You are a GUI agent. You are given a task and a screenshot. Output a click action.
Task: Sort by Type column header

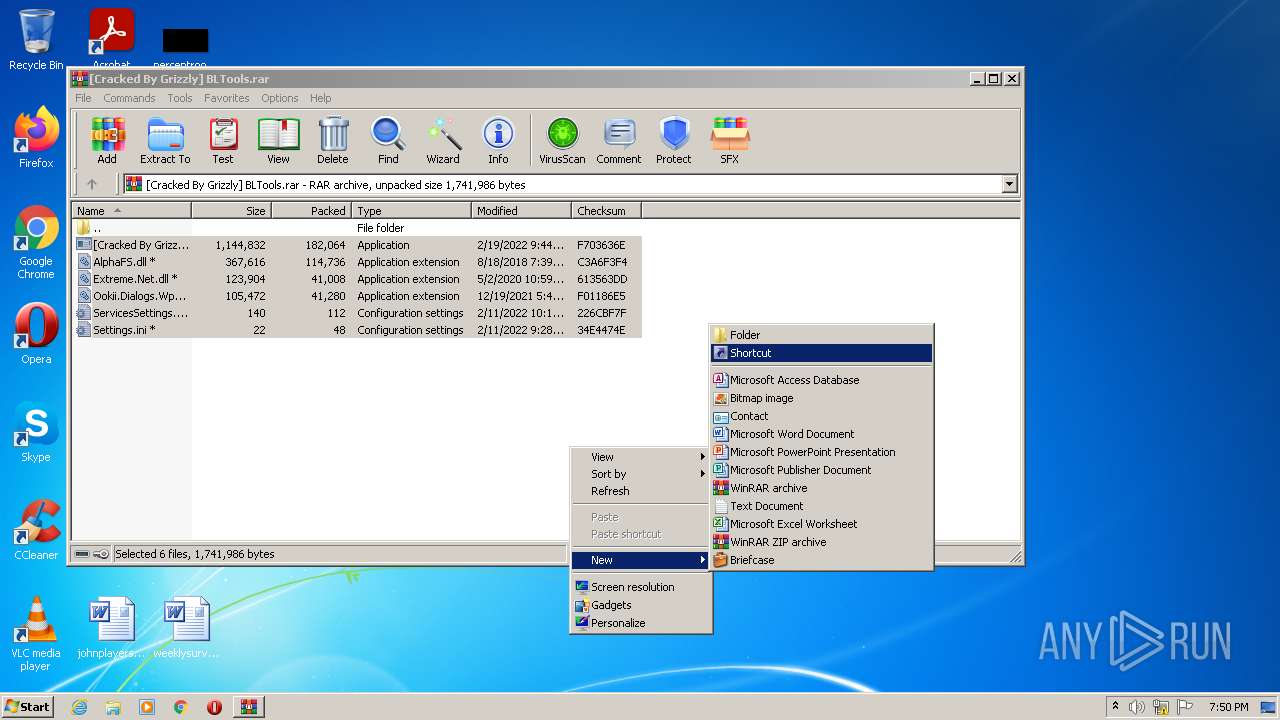click(x=411, y=211)
